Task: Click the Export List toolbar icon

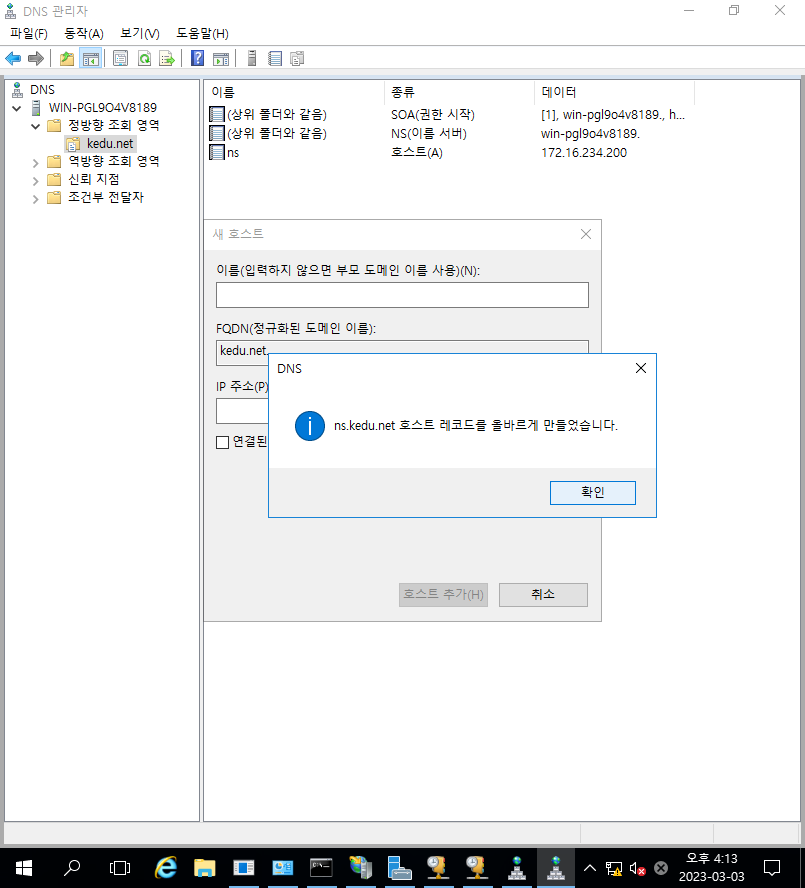Action: click(167, 58)
